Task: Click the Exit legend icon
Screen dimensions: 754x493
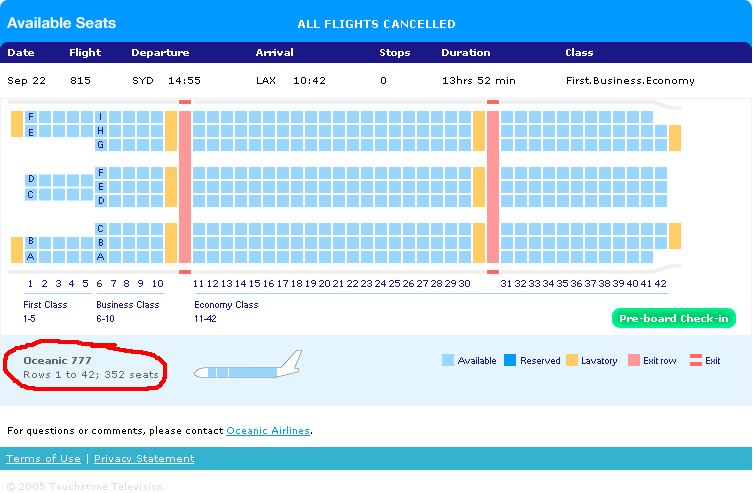Action: pyautogui.click(x=696, y=360)
